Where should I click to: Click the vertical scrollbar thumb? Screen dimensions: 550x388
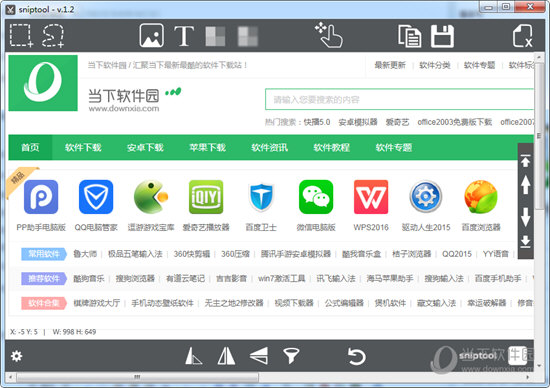(x=538, y=135)
